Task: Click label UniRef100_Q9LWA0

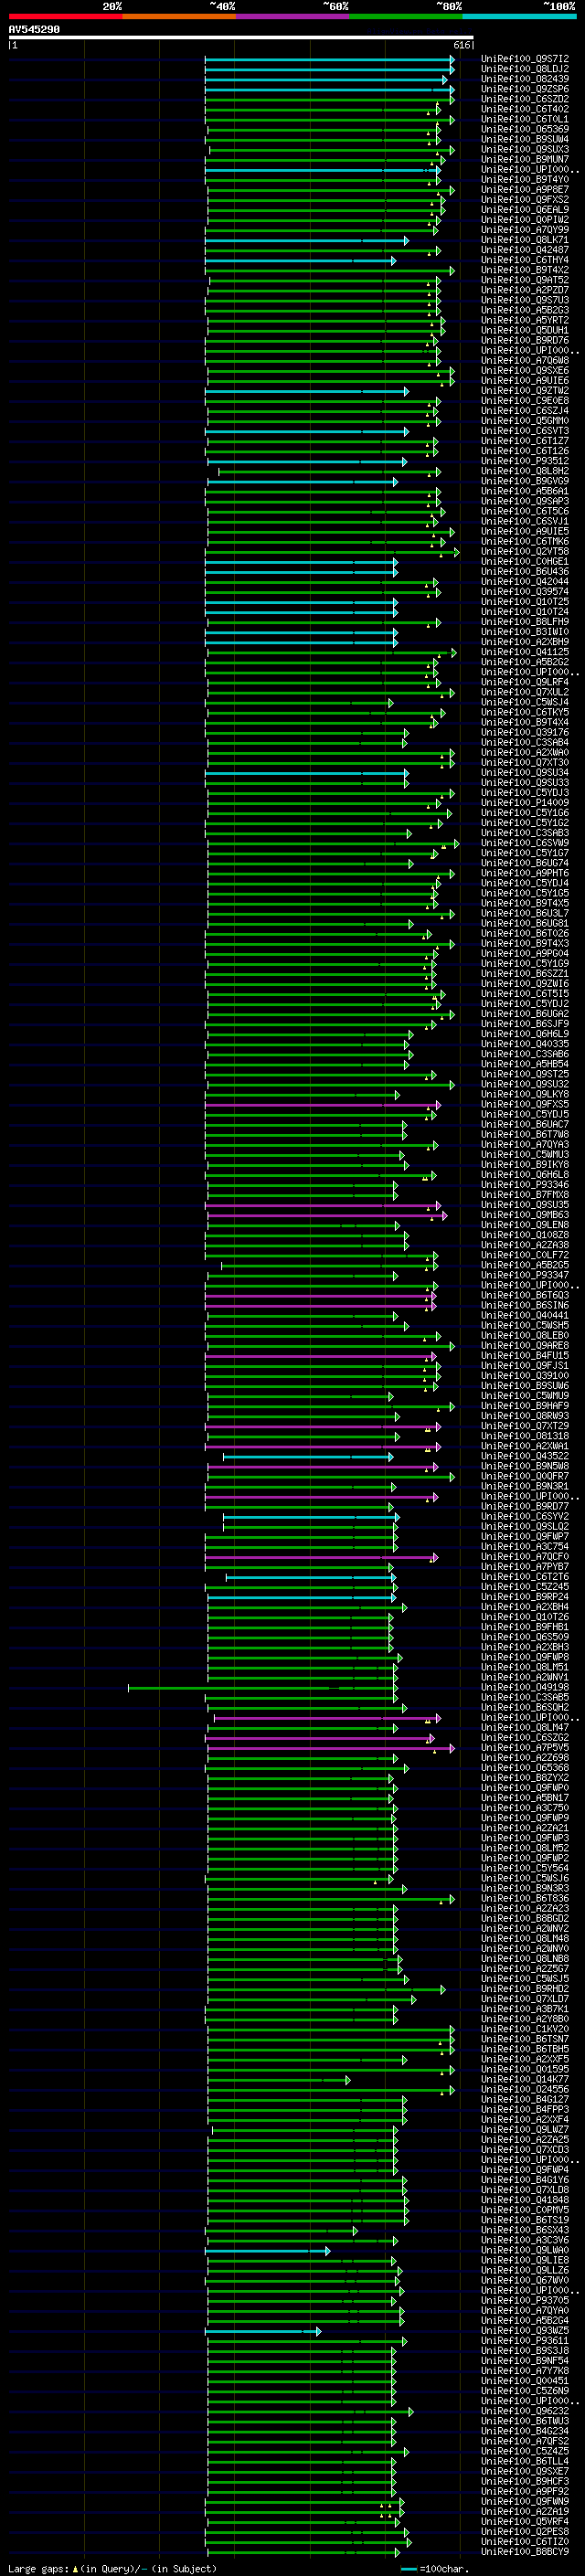Action: pyautogui.click(x=525, y=2250)
